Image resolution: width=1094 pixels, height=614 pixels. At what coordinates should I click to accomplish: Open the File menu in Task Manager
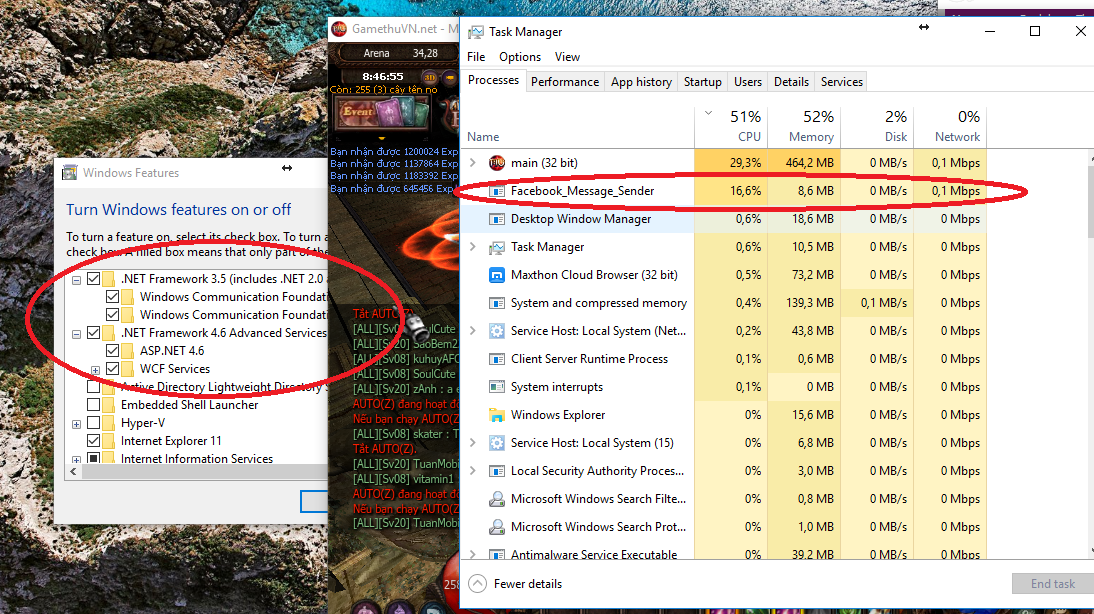click(476, 57)
